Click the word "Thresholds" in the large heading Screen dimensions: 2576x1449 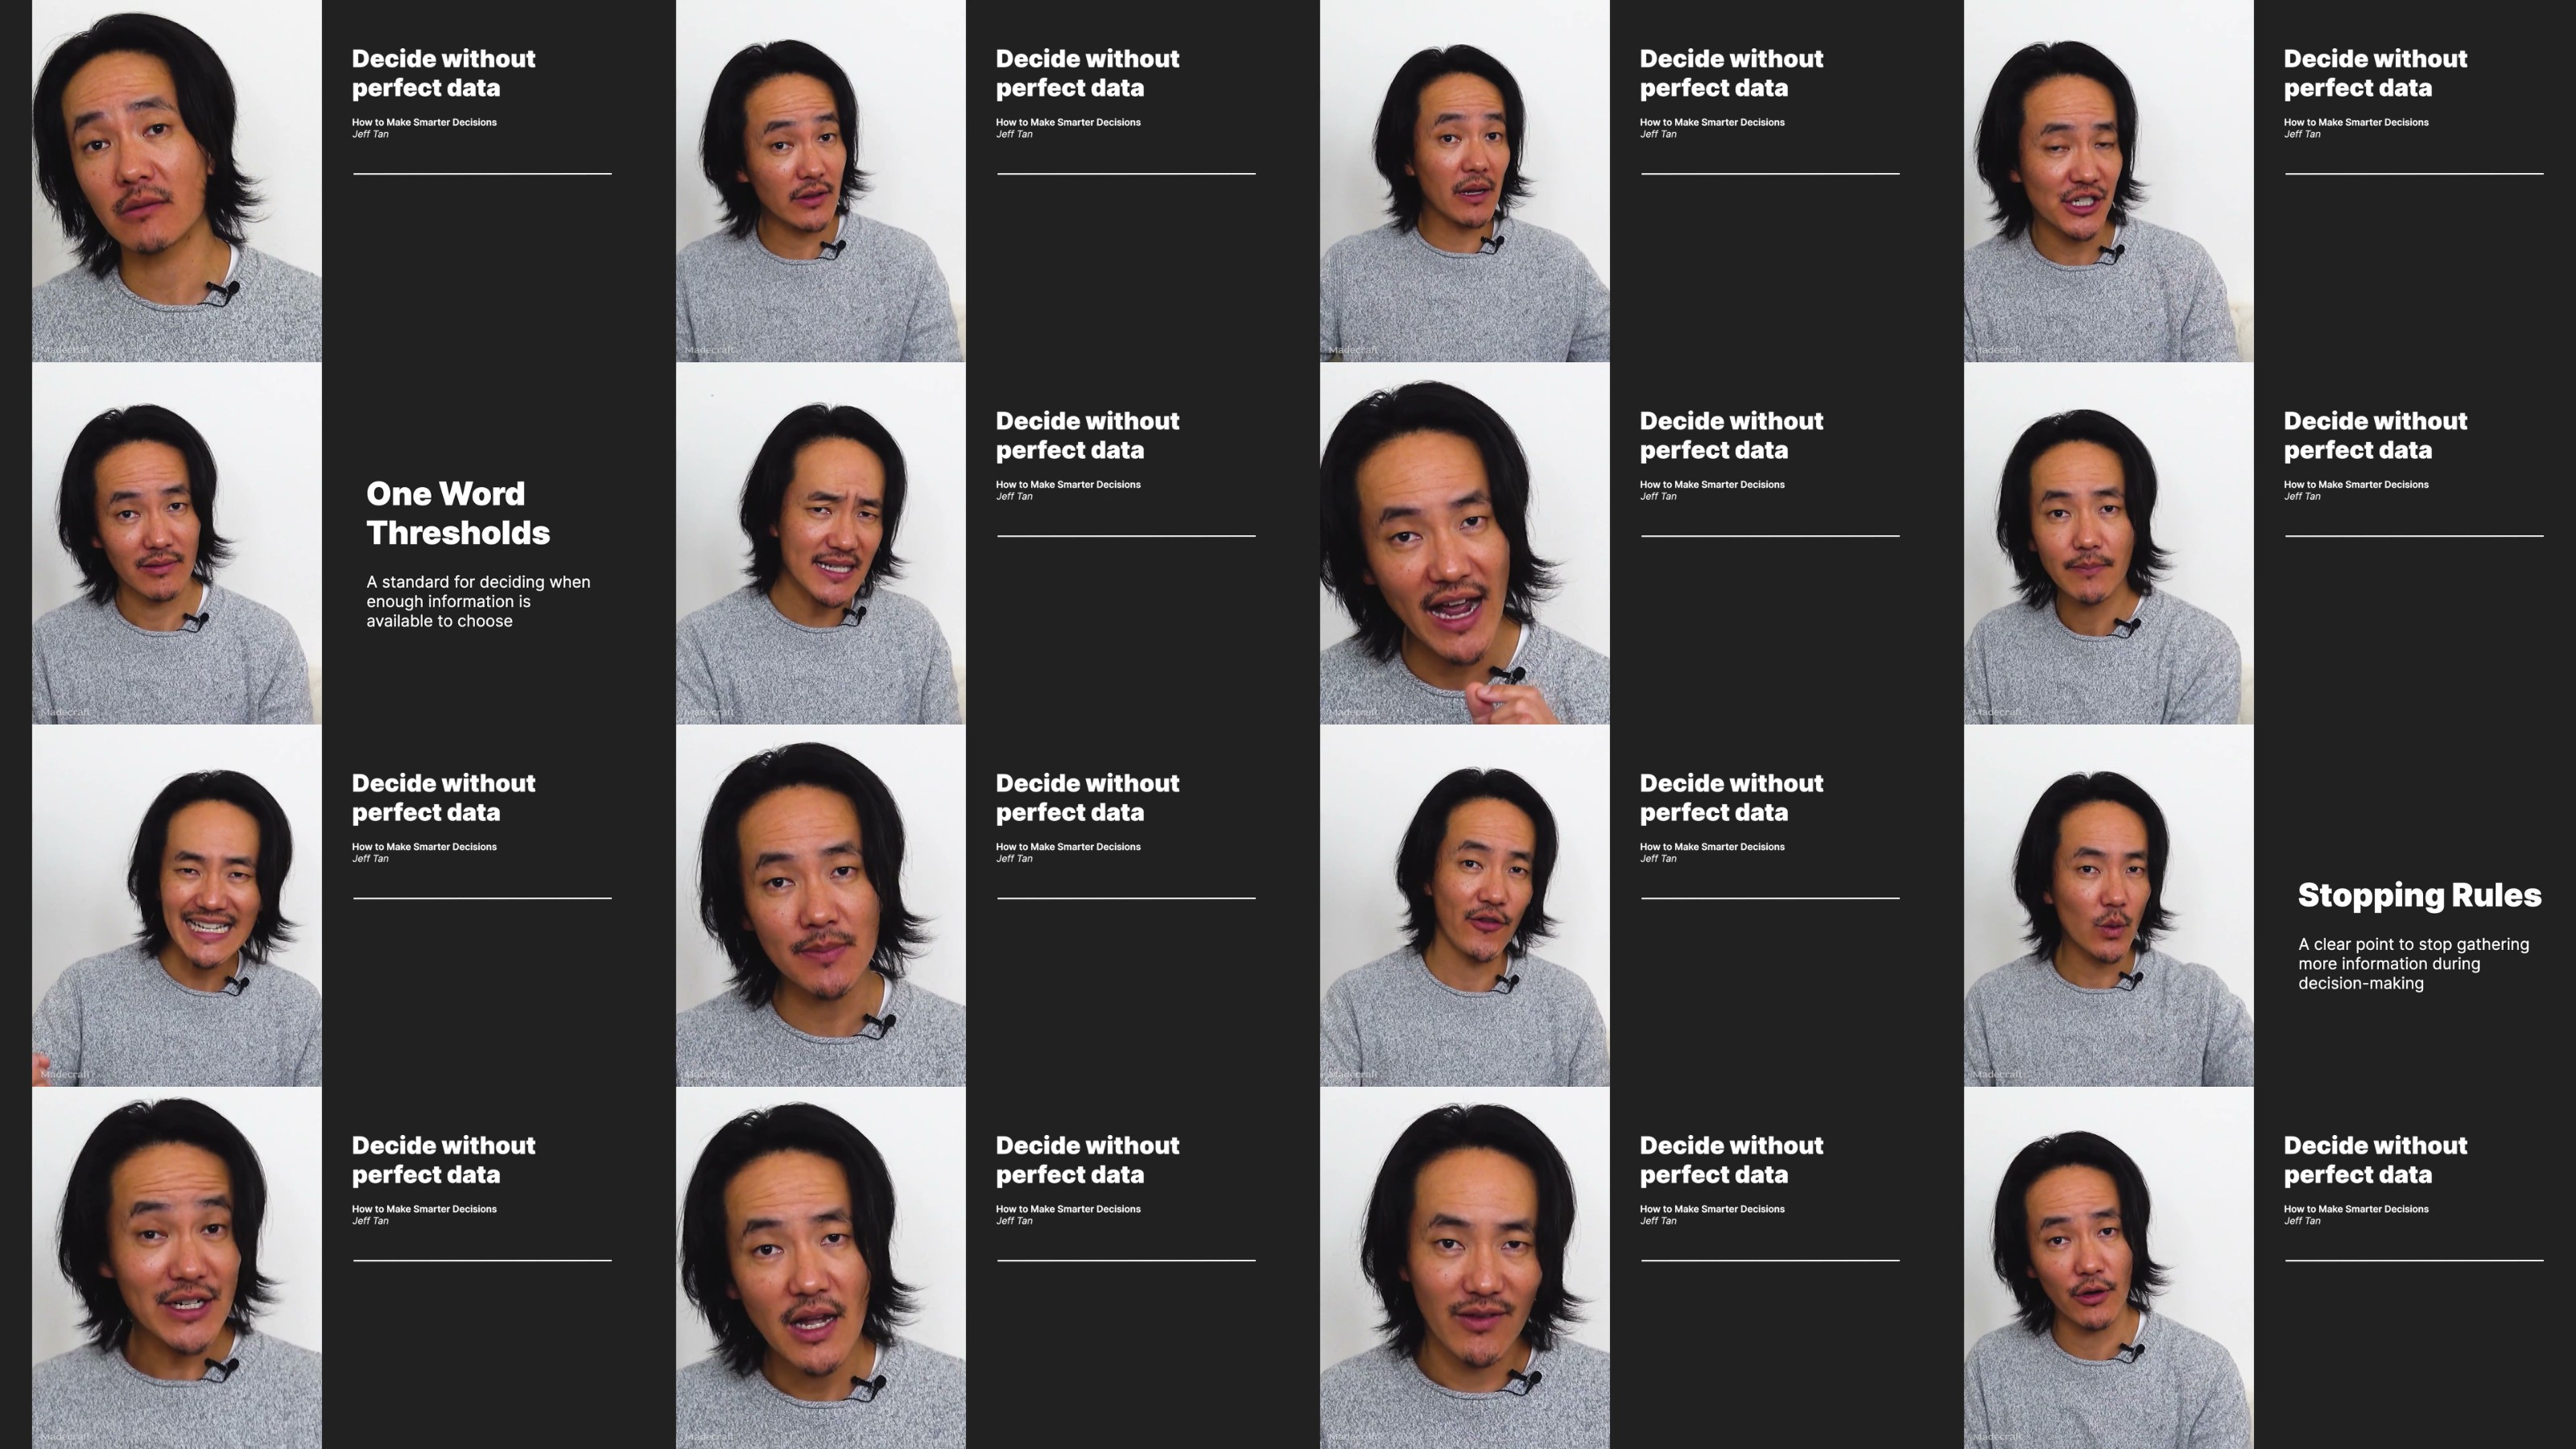(x=457, y=533)
